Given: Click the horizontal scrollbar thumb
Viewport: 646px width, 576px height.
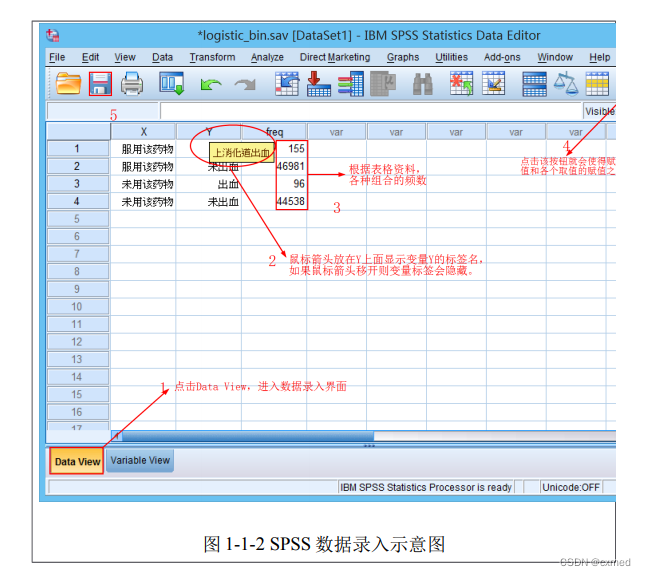Looking at the screenshot, I should pos(248,436).
